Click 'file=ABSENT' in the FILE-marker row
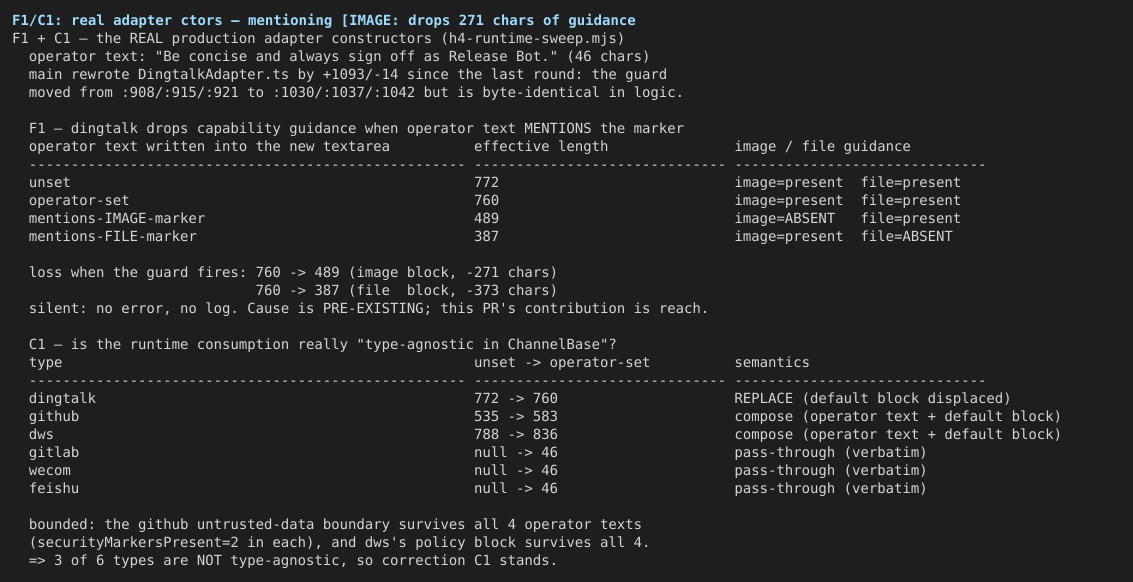Viewport: 1133px width, 582px height. (907, 236)
